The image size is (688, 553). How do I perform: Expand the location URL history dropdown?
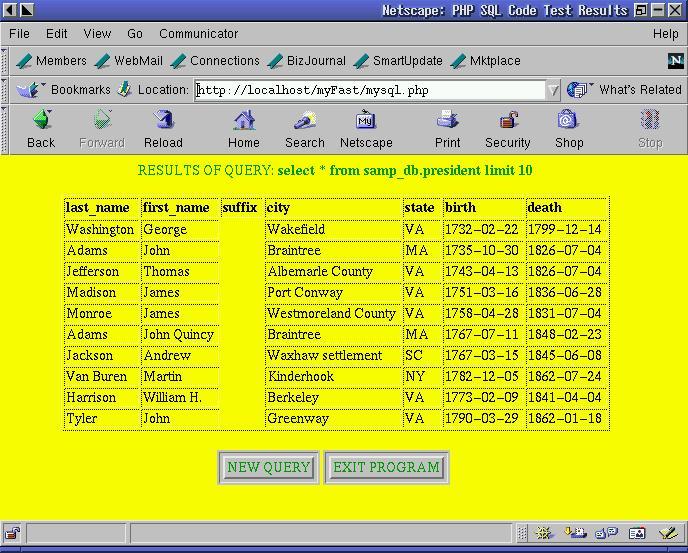[553, 90]
